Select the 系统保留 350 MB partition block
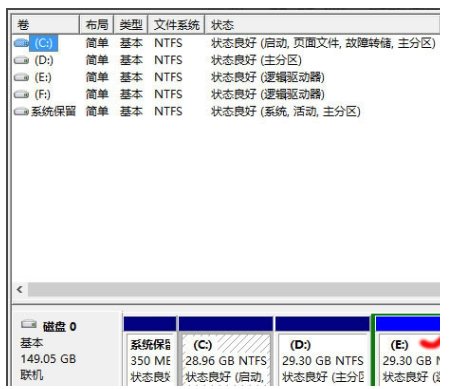Image resolution: width=451 pixels, height=389 pixels. [150, 352]
